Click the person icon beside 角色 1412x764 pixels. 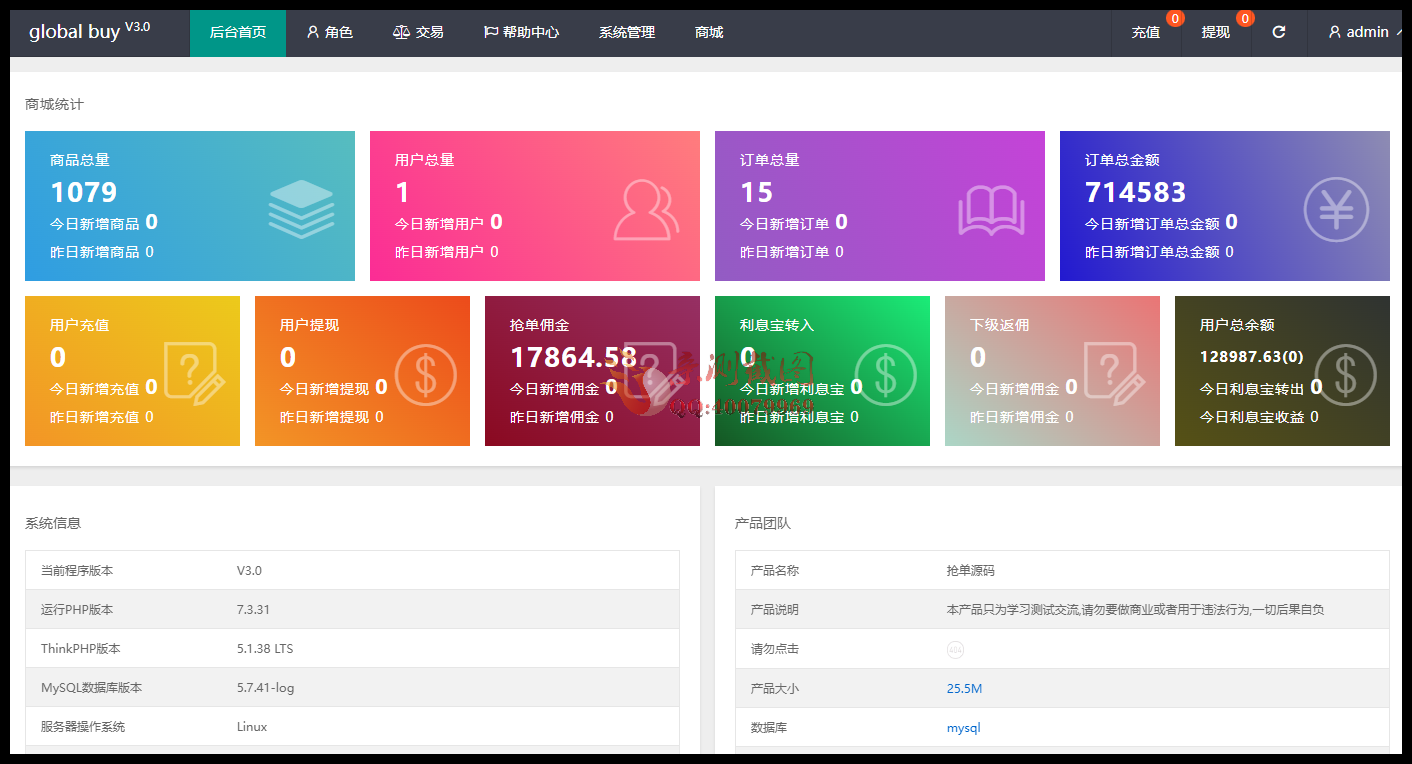click(313, 32)
